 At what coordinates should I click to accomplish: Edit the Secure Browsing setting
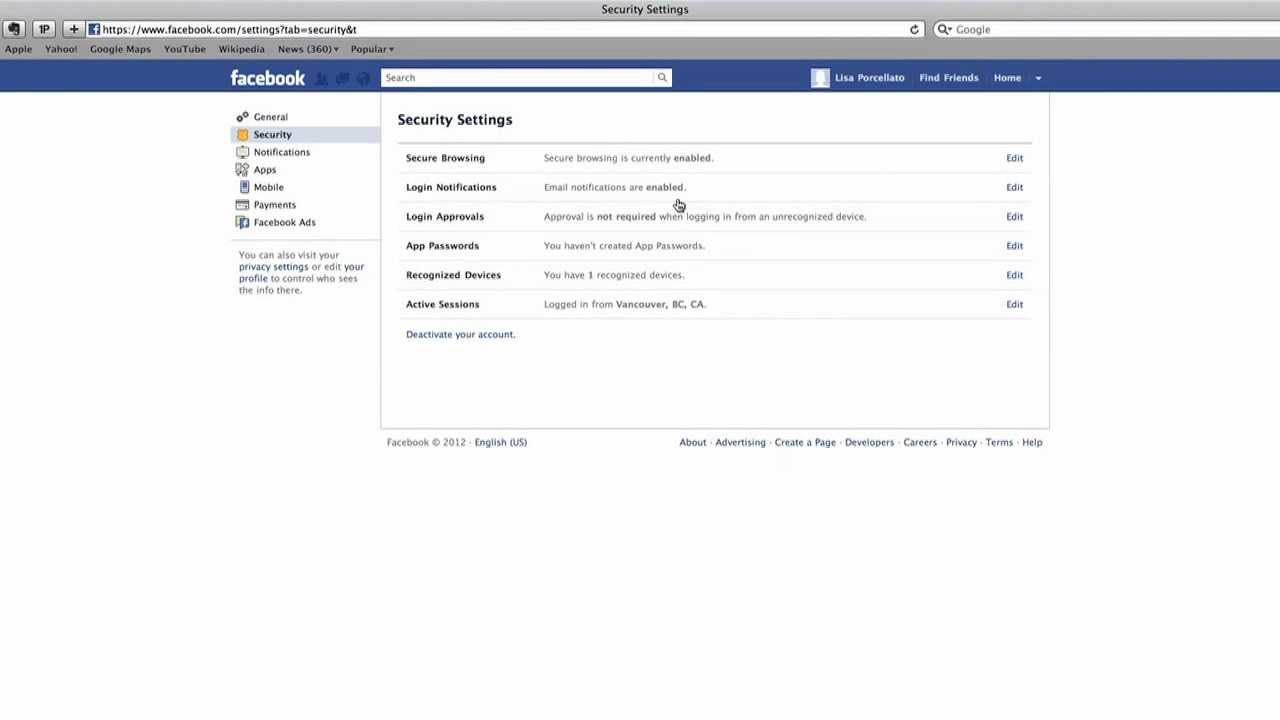pos(1014,158)
